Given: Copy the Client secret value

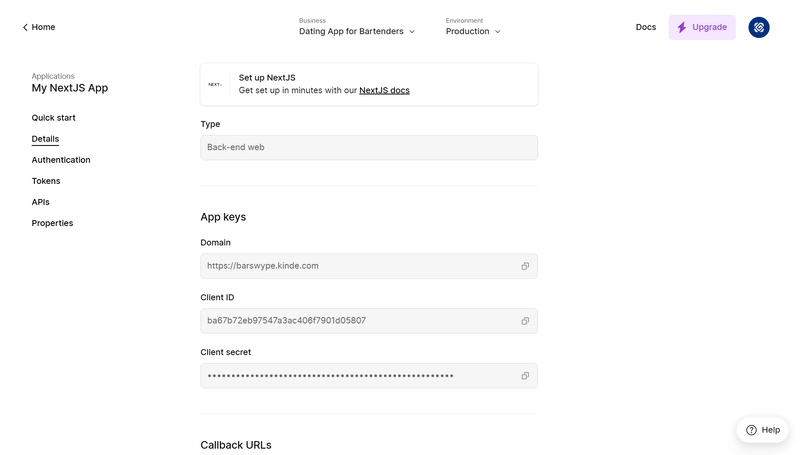Looking at the screenshot, I should tap(525, 376).
